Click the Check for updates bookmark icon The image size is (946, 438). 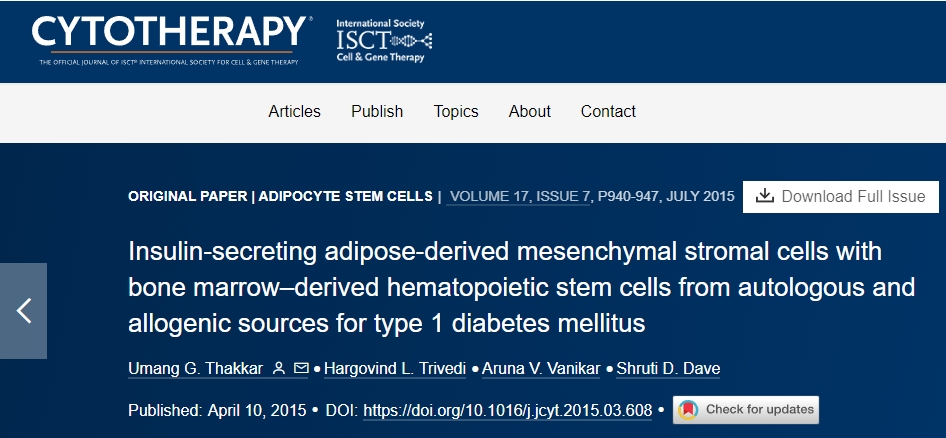tap(689, 409)
